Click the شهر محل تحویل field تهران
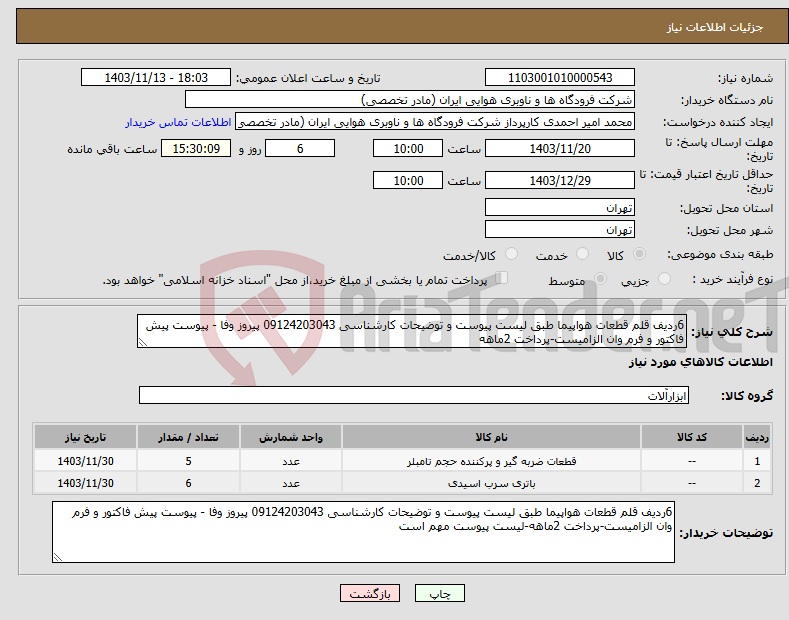This screenshot has height=620, width=789. pos(560,229)
